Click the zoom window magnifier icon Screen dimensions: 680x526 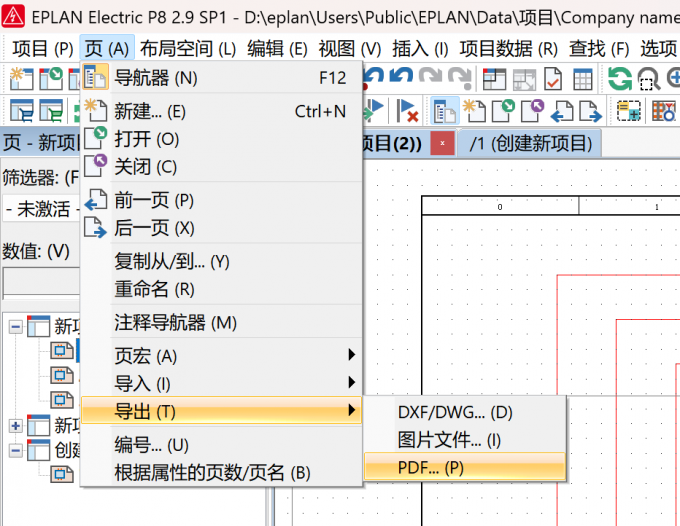click(x=649, y=79)
